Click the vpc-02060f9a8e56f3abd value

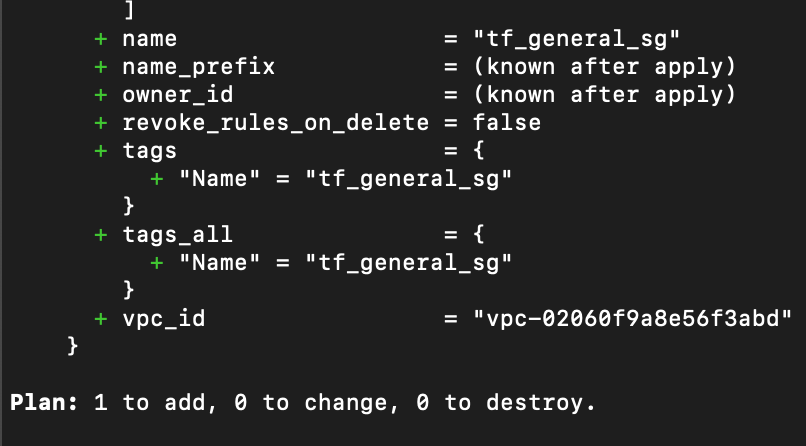tap(633, 319)
